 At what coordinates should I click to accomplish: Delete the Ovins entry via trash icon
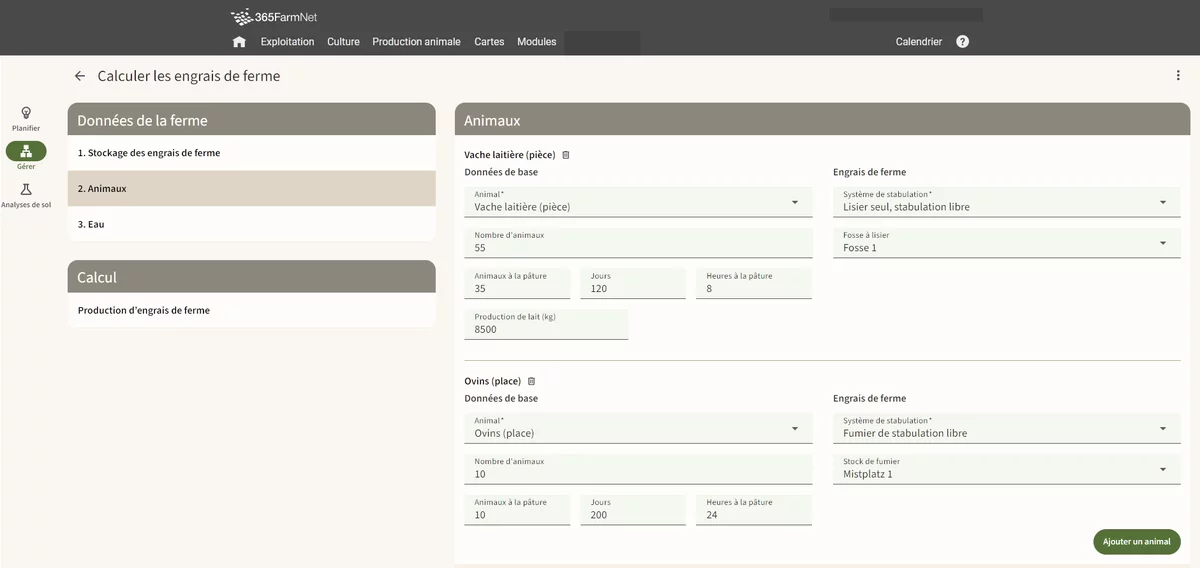pos(531,381)
